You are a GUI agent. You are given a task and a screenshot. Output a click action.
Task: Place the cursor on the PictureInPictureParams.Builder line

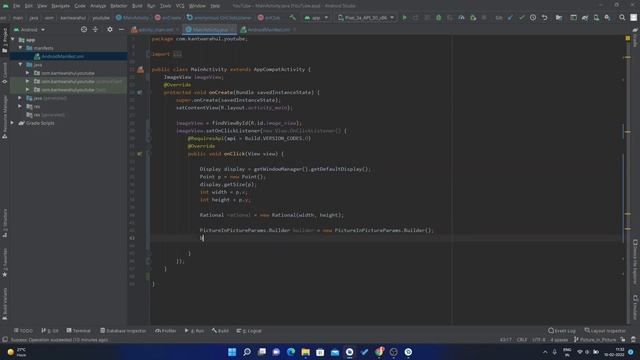pyautogui.click(x=316, y=230)
